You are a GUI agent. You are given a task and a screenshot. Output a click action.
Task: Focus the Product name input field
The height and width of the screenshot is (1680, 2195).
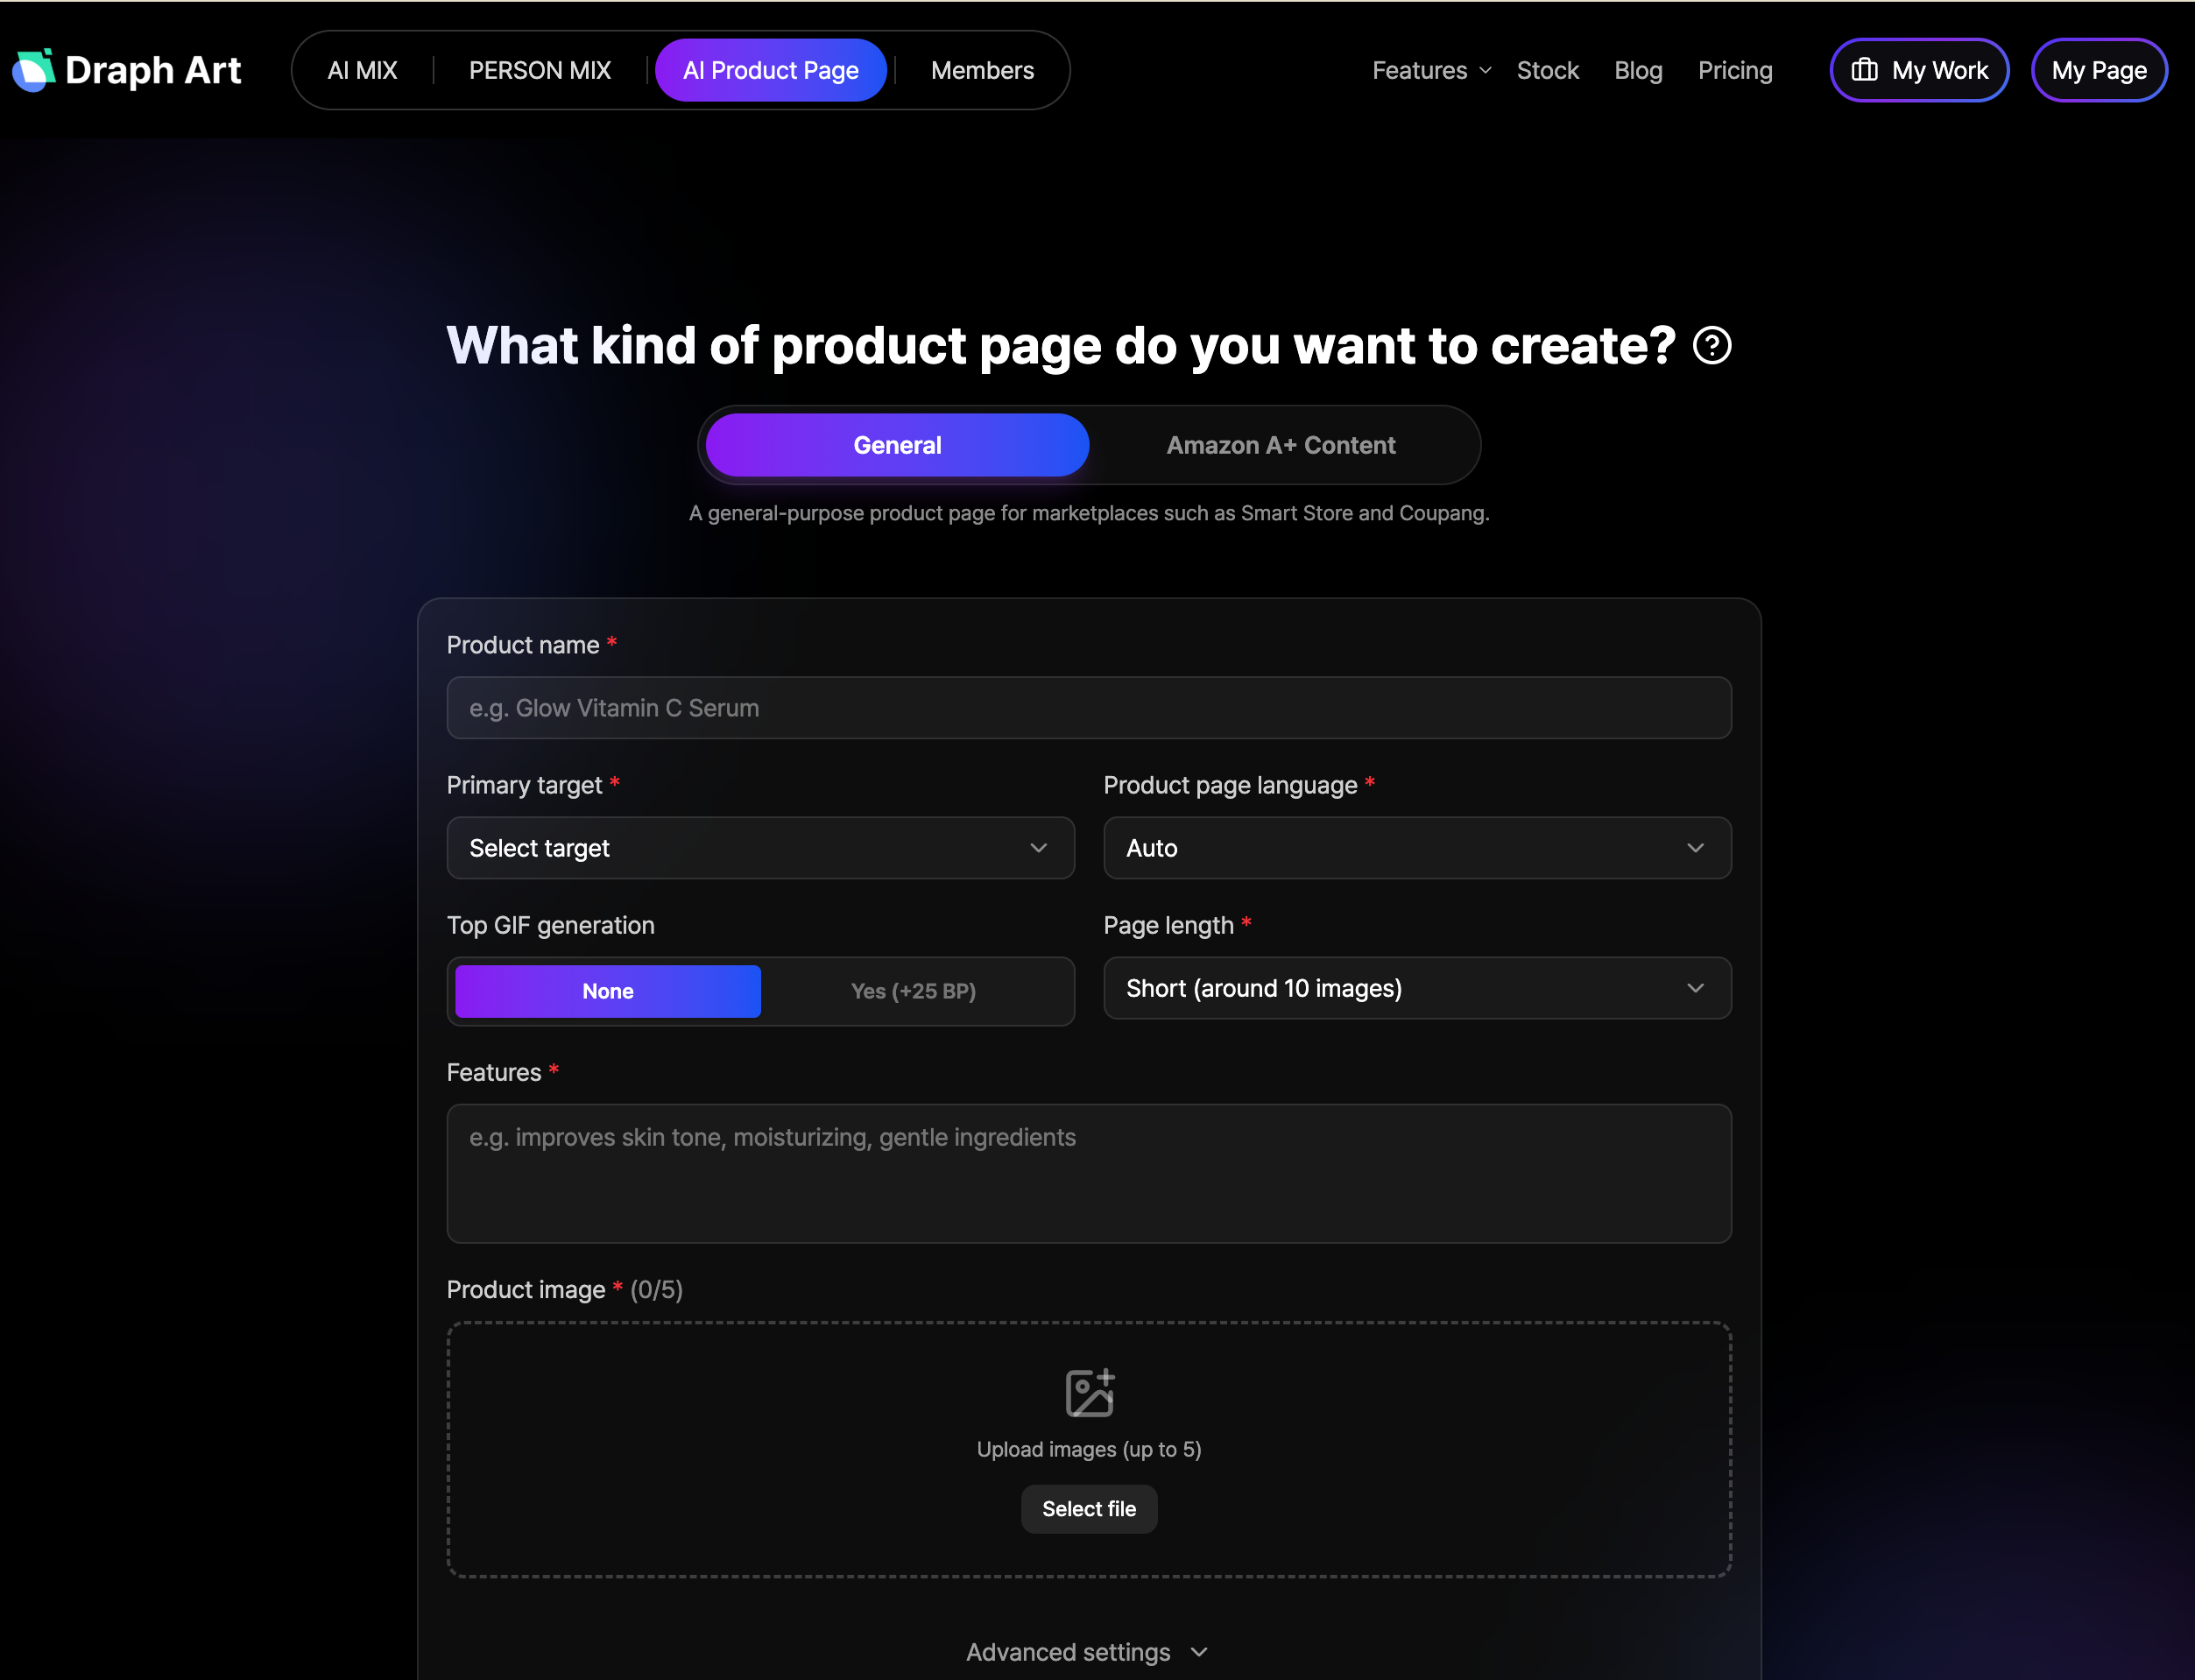pos(1089,708)
